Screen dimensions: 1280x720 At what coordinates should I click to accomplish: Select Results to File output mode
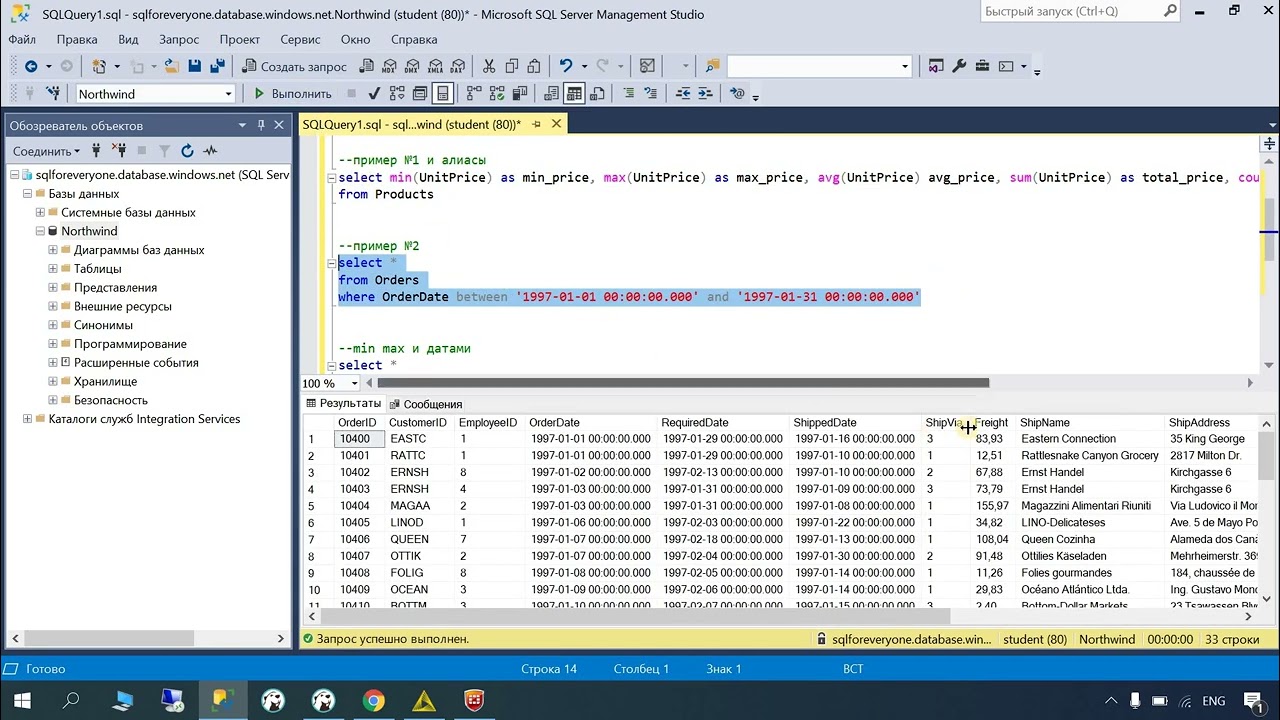click(x=597, y=94)
